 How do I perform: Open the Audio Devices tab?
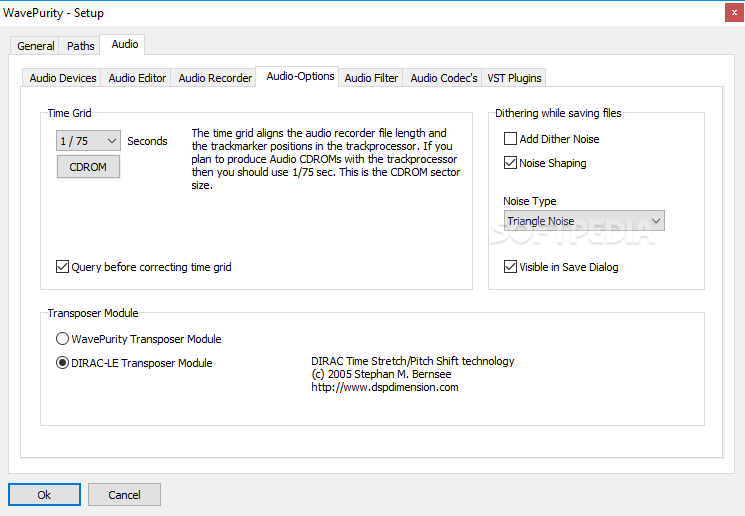point(62,78)
